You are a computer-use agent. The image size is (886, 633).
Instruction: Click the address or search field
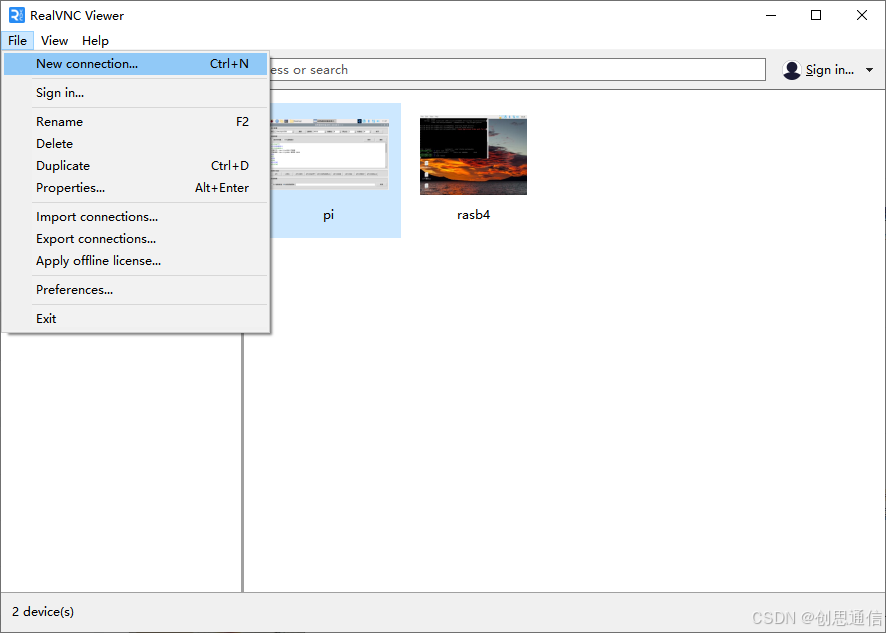(x=517, y=70)
